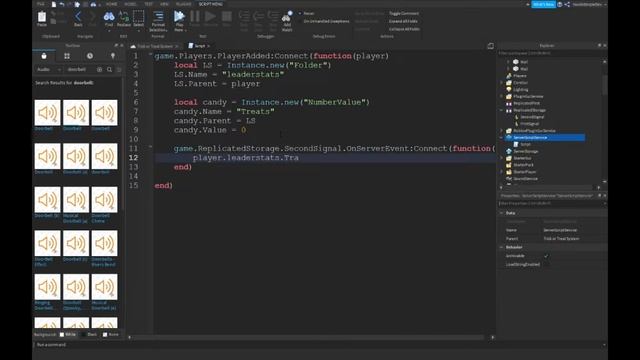640x360 pixels.
Task: Click the Back navigation arrow
Action: click(x=78, y=17)
